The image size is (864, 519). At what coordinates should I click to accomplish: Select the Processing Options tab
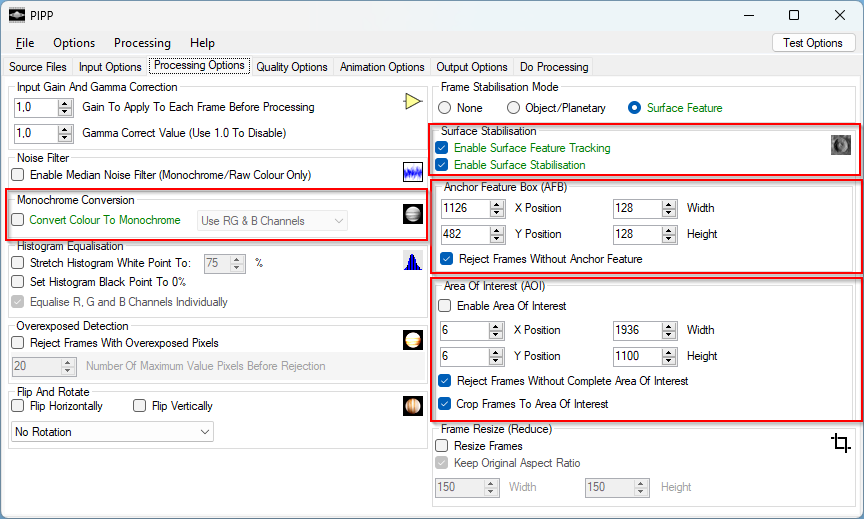click(x=199, y=65)
